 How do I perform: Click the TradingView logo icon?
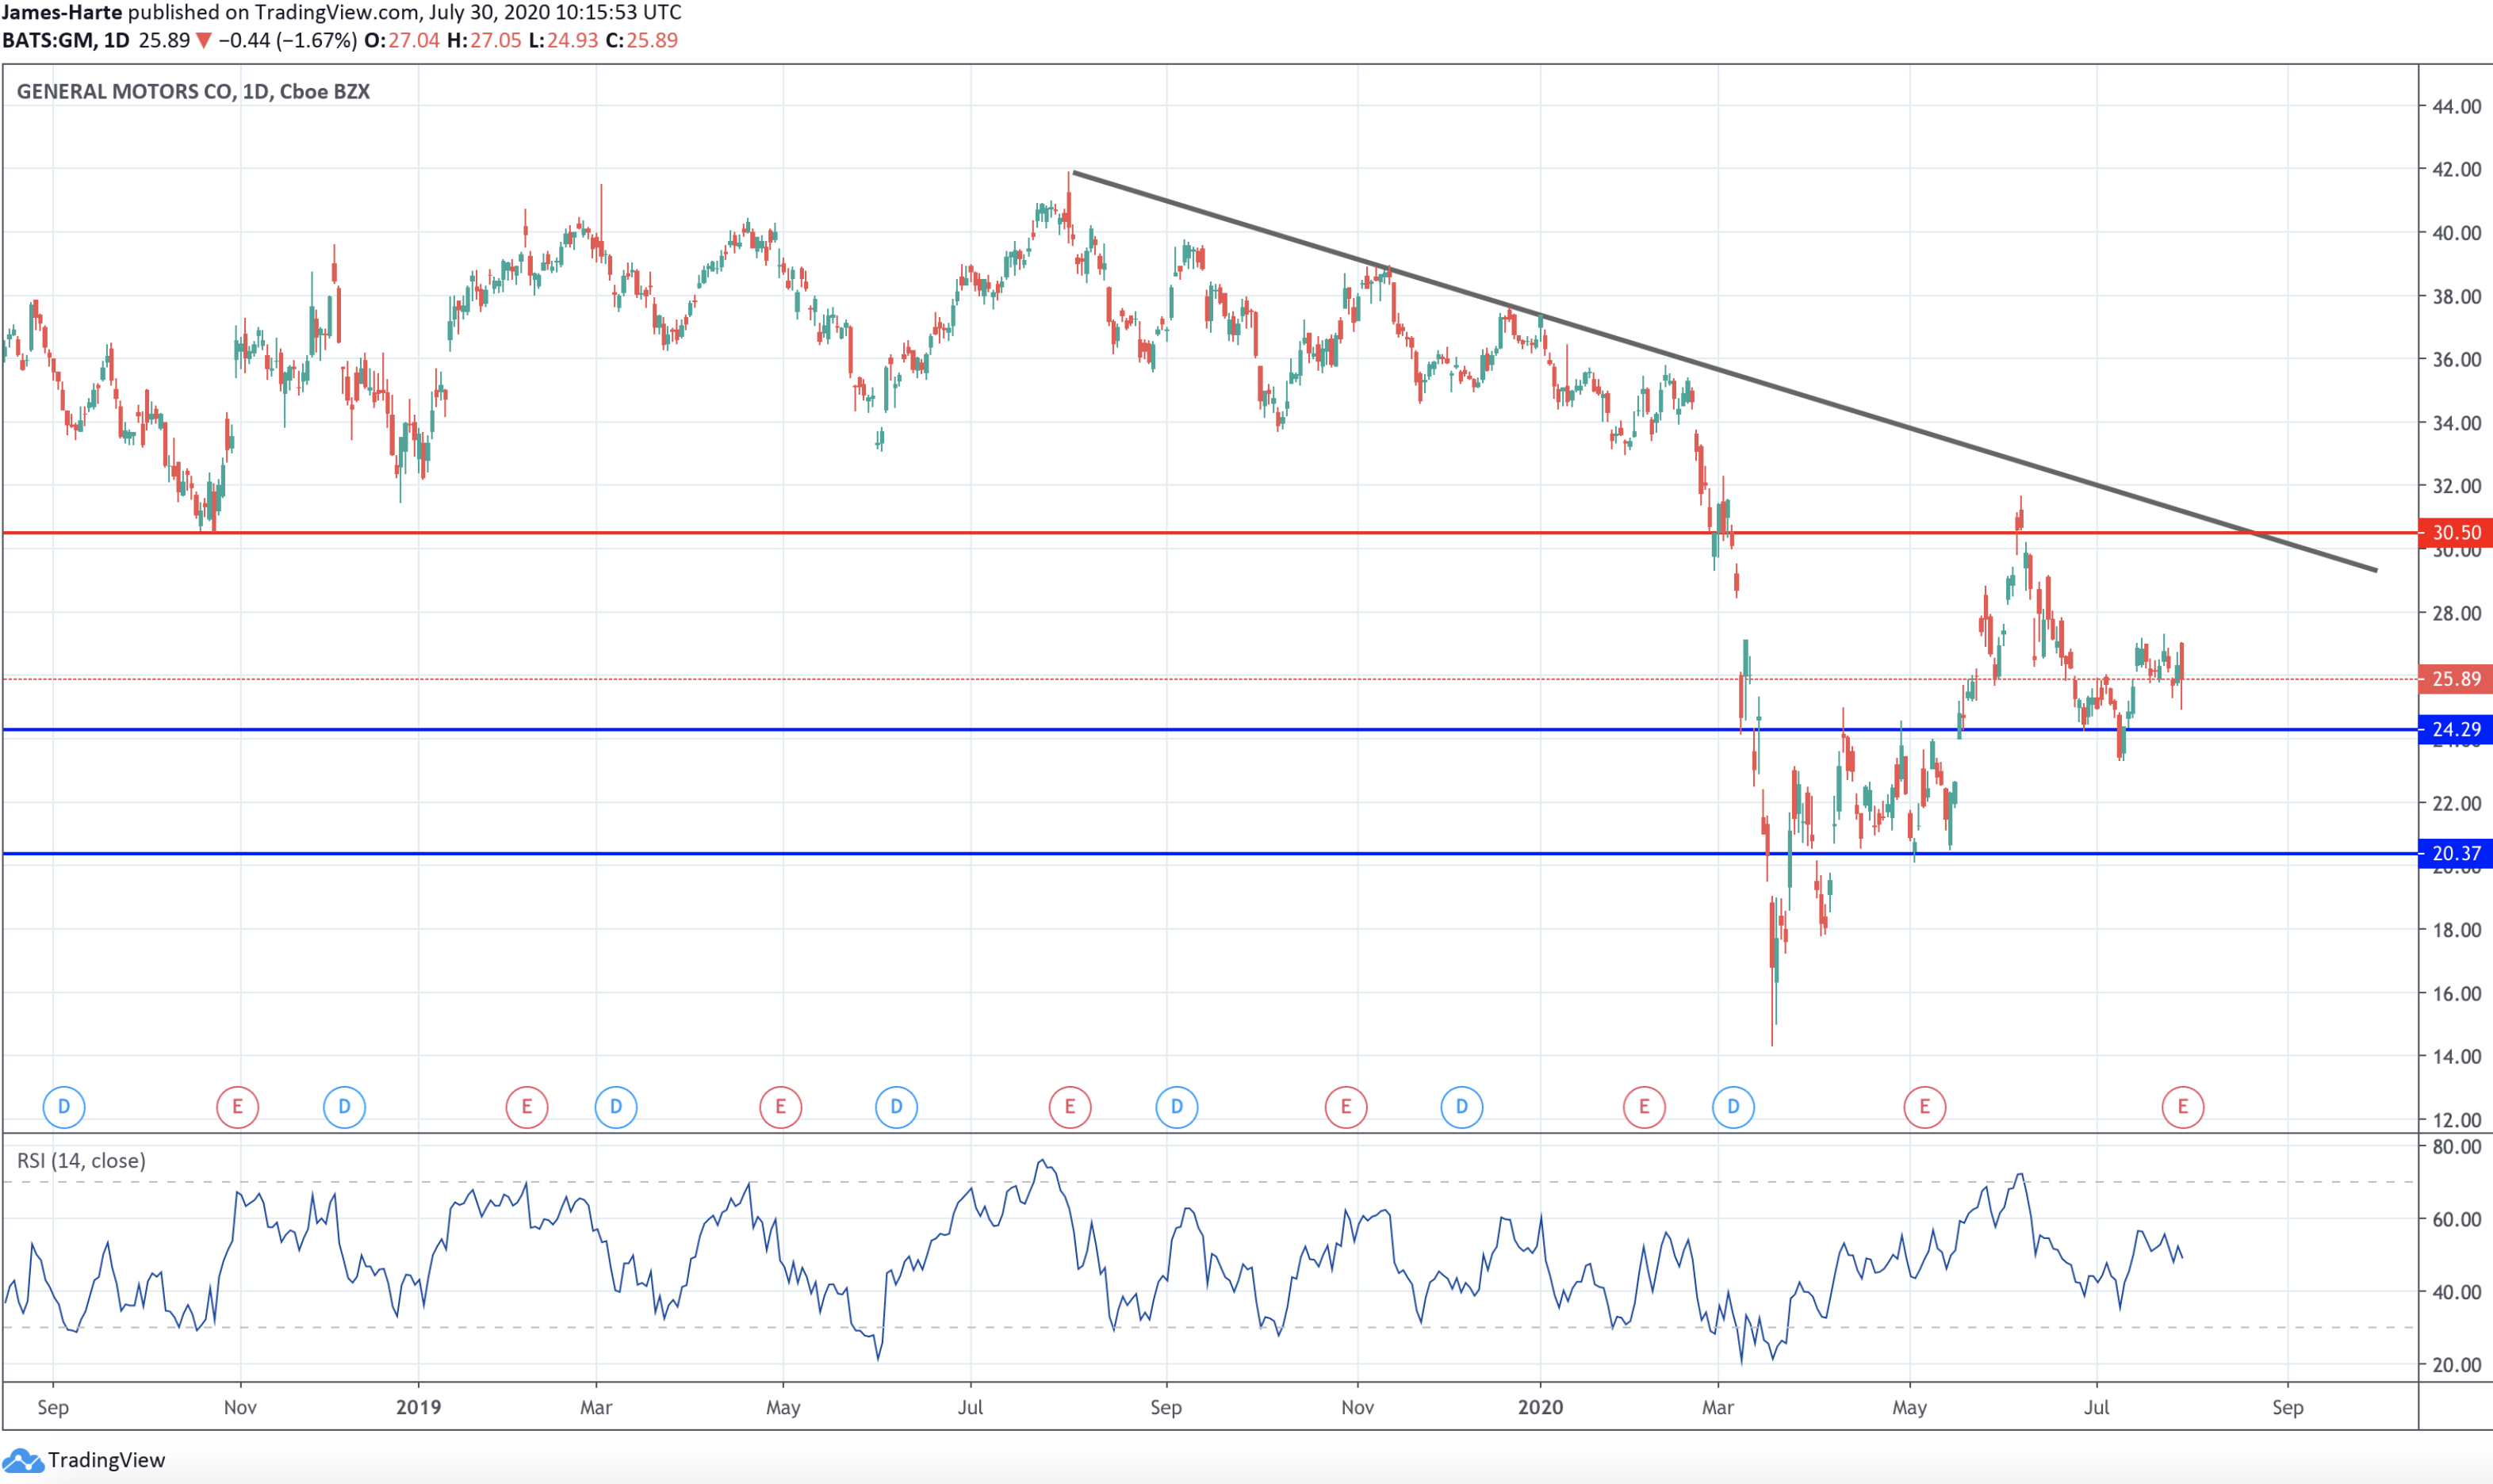22,1460
